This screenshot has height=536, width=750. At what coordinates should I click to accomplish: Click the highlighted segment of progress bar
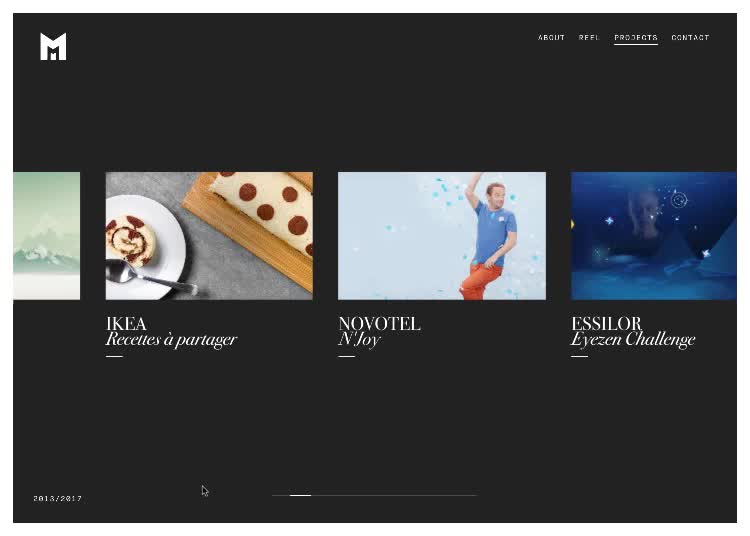pos(300,495)
